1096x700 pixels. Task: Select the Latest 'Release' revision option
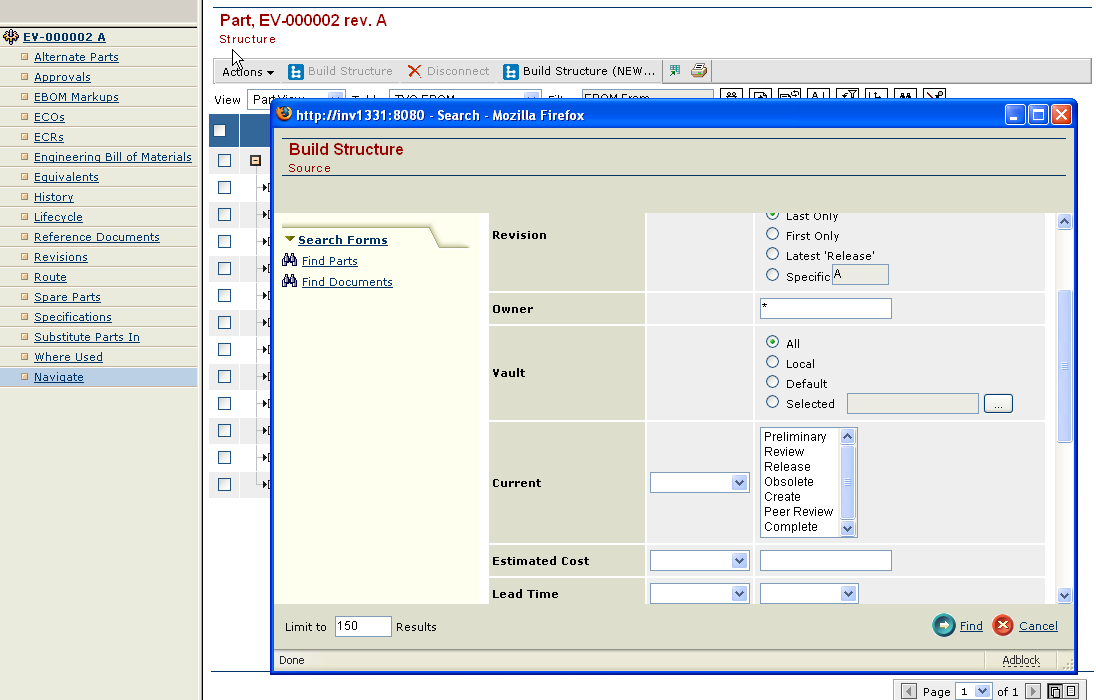click(x=772, y=255)
